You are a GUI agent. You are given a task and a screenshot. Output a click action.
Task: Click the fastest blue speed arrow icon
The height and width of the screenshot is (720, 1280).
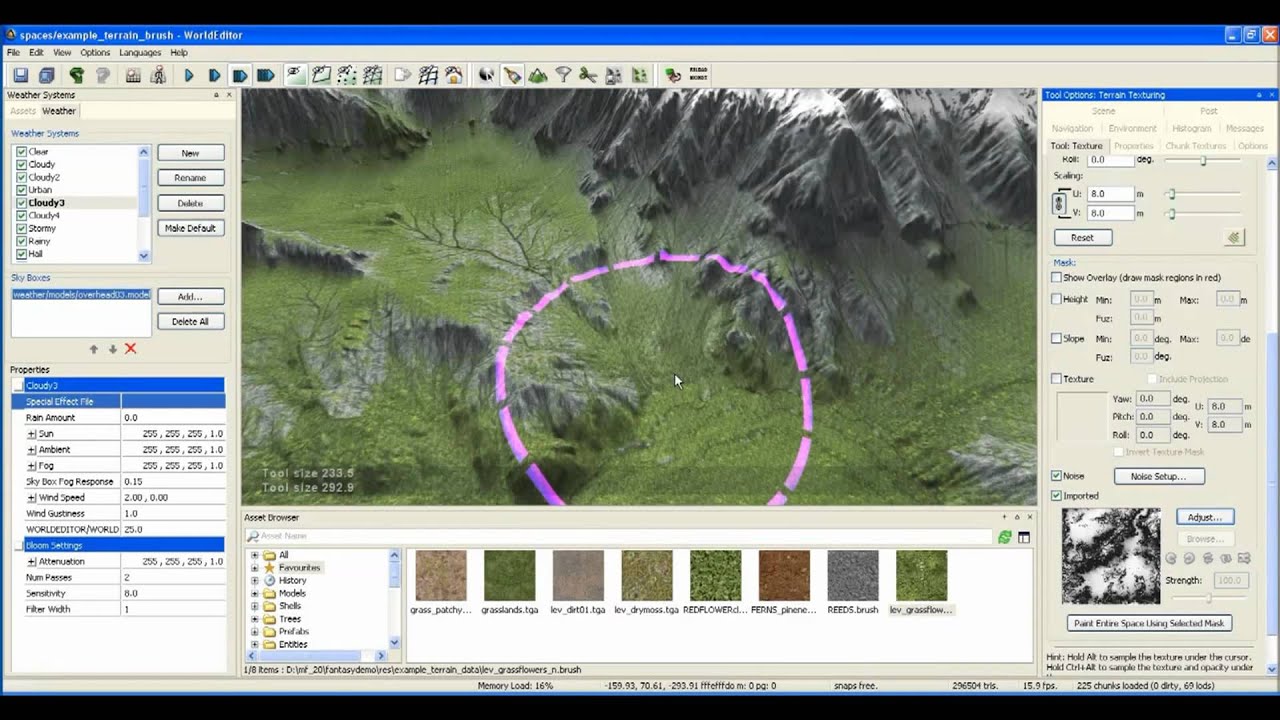coord(265,75)
